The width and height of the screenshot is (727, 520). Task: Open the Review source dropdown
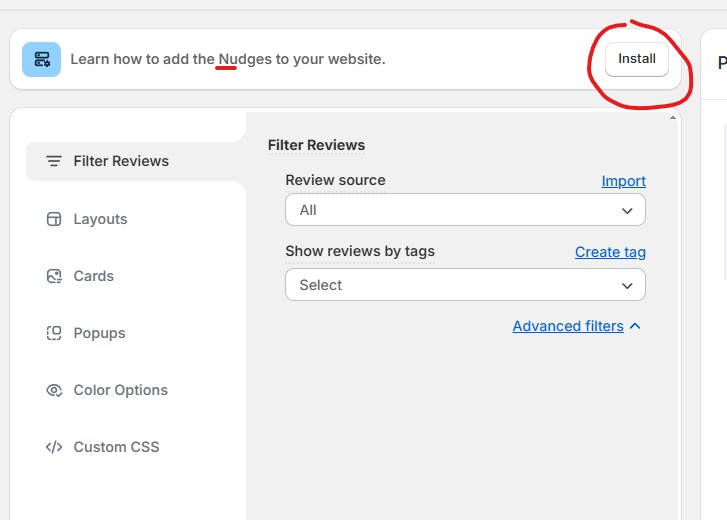pos(465,210)
